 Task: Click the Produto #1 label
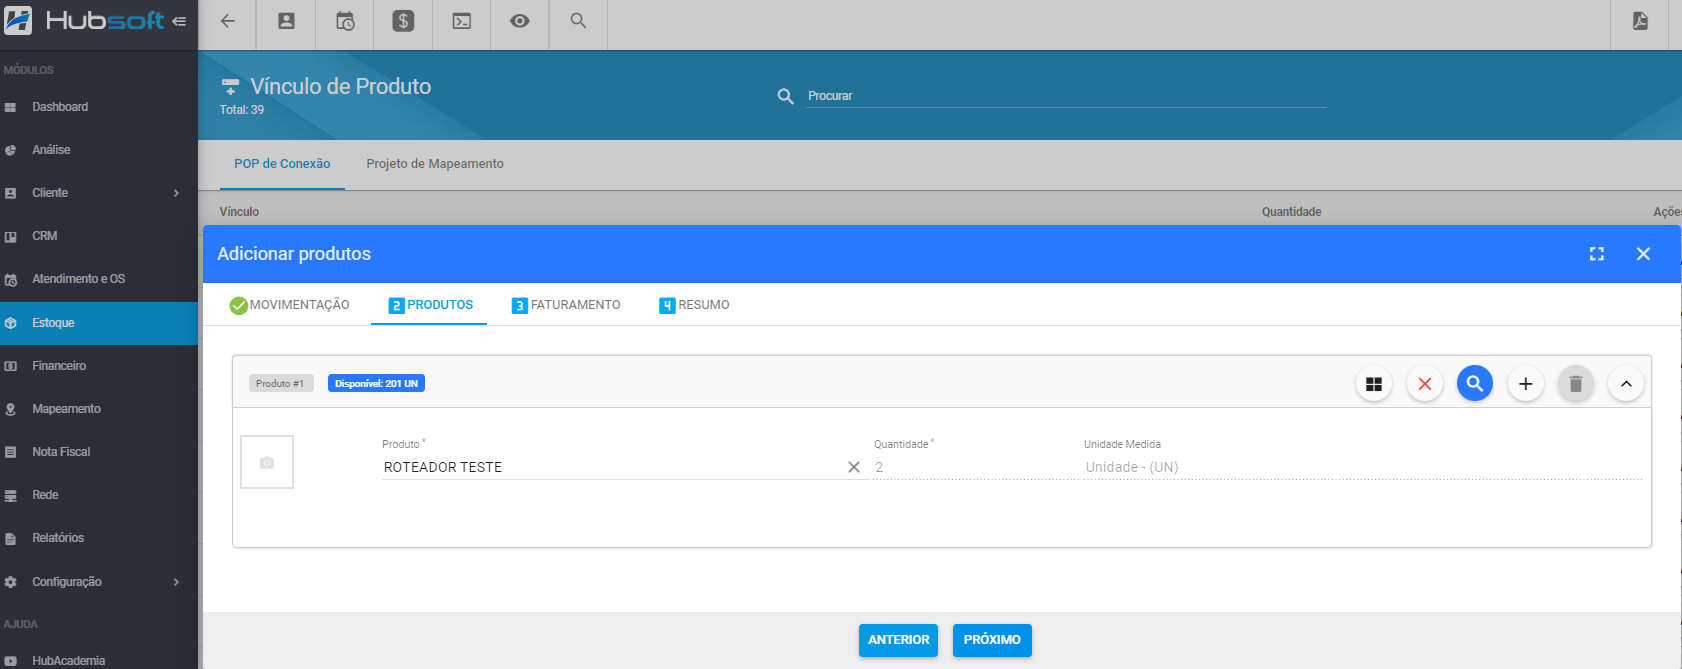280,383
